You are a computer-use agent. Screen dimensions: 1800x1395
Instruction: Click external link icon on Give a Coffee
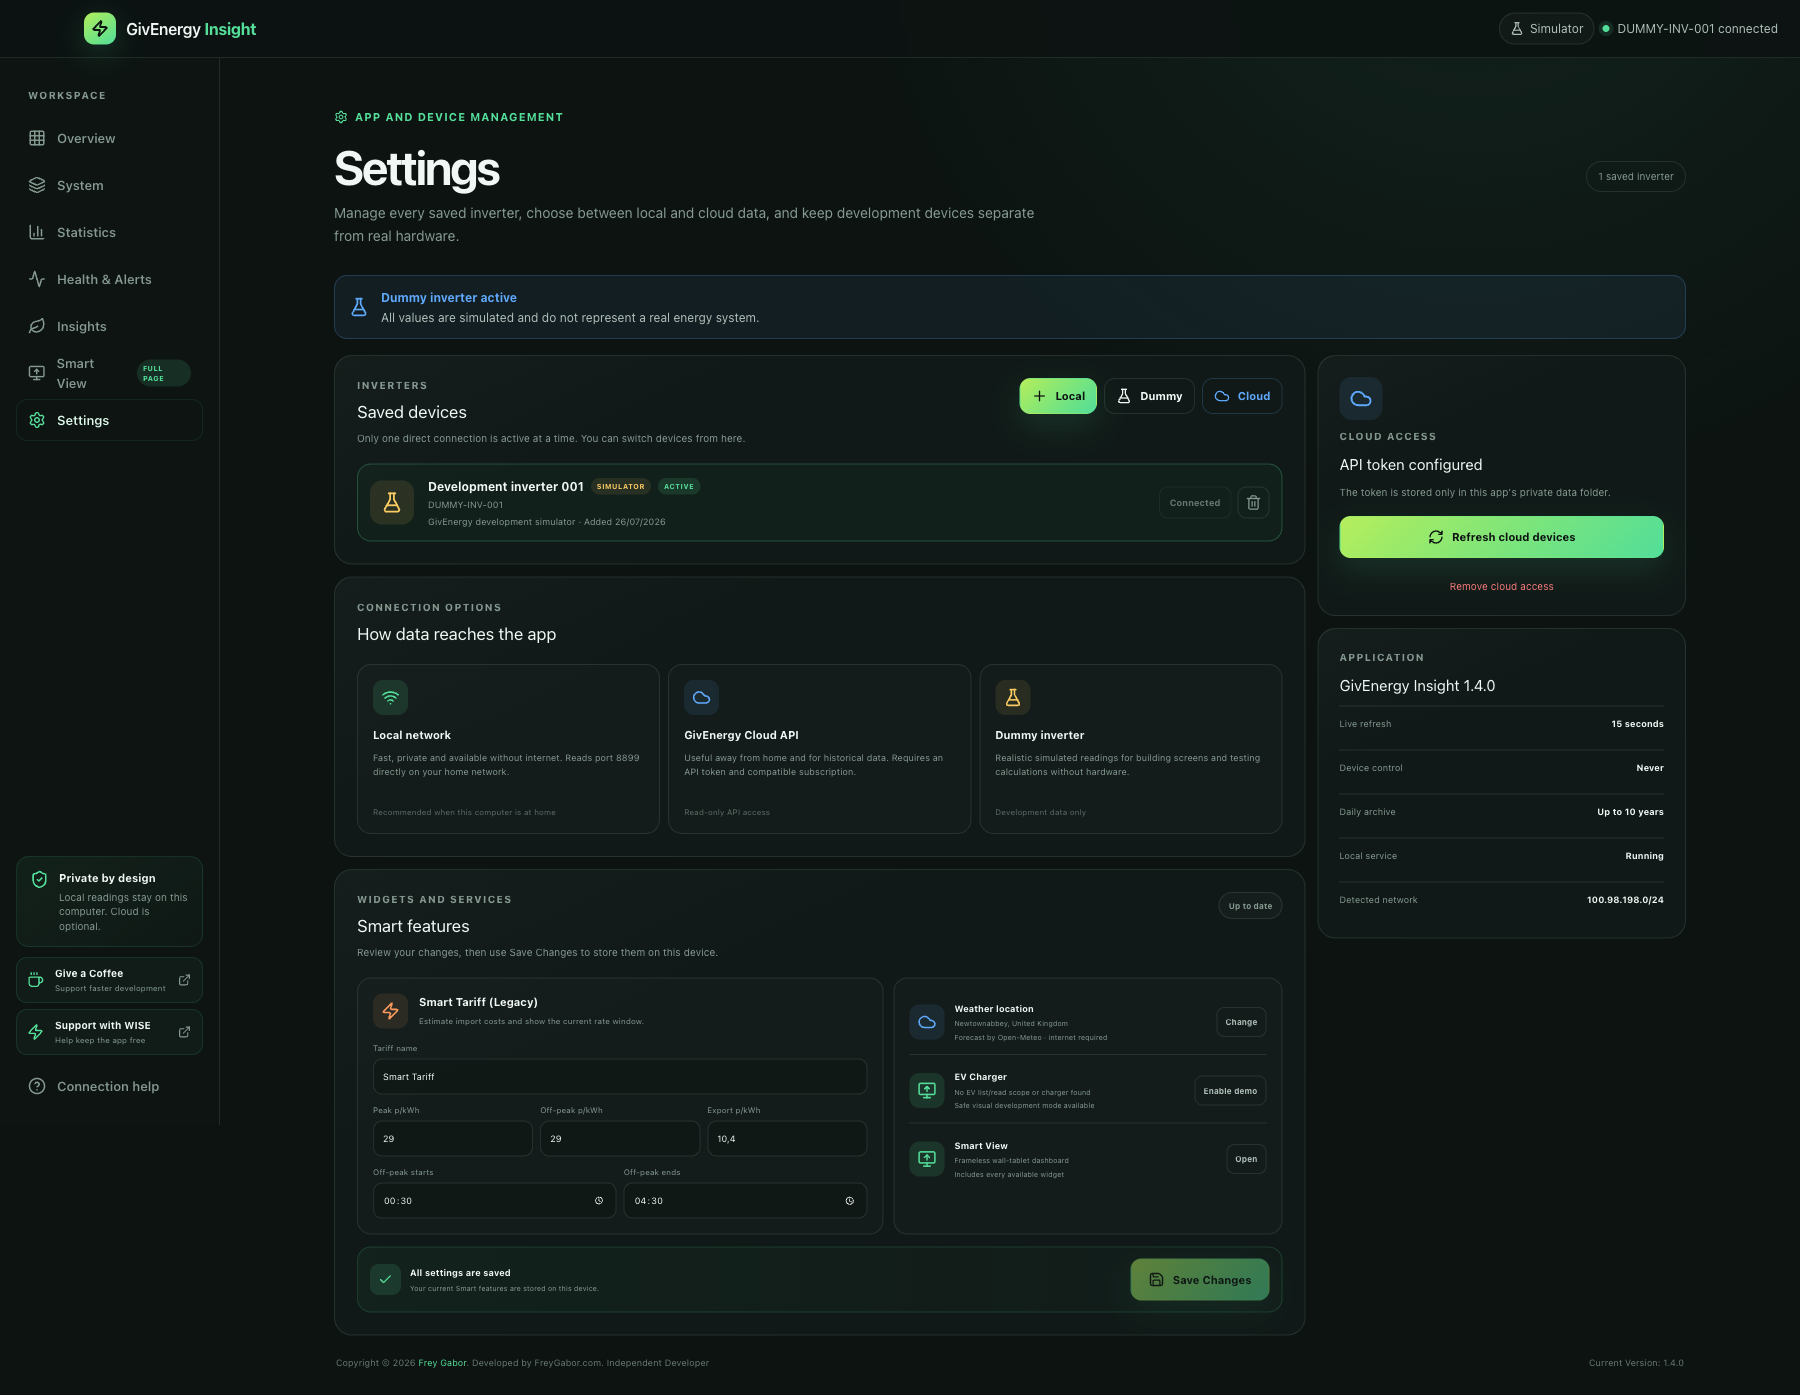click(184, 980)
